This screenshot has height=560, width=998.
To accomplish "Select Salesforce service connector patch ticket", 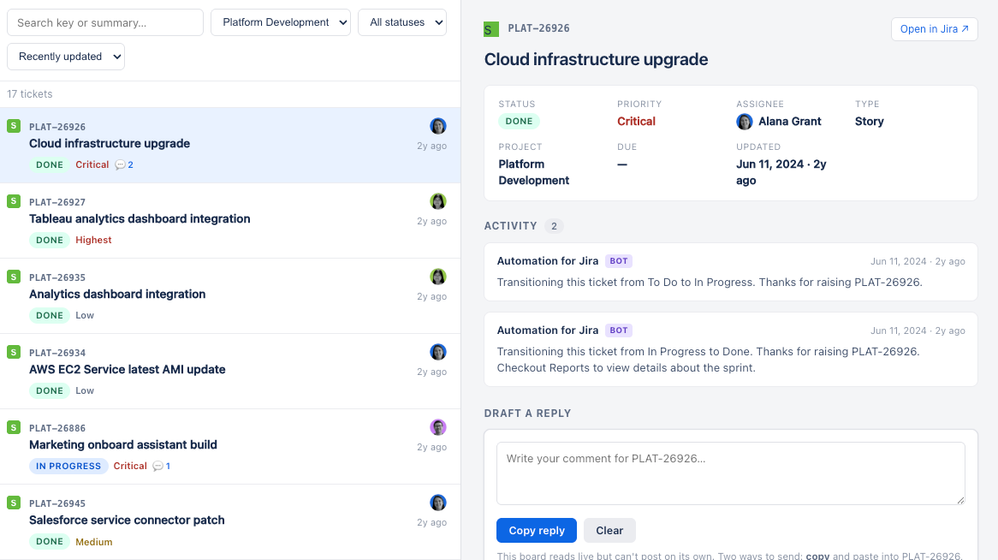I will tap(230, 522).
